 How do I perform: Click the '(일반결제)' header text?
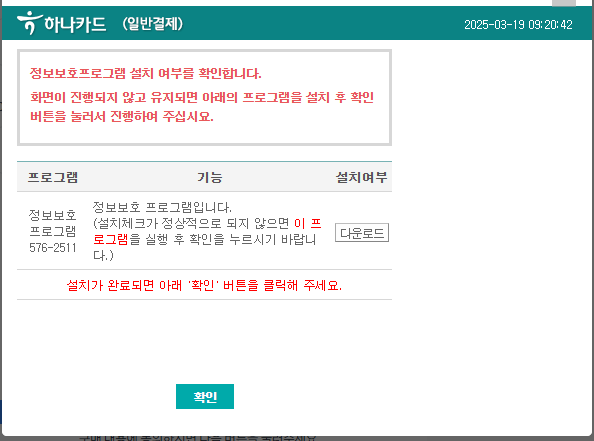click(x=153, y=24)
